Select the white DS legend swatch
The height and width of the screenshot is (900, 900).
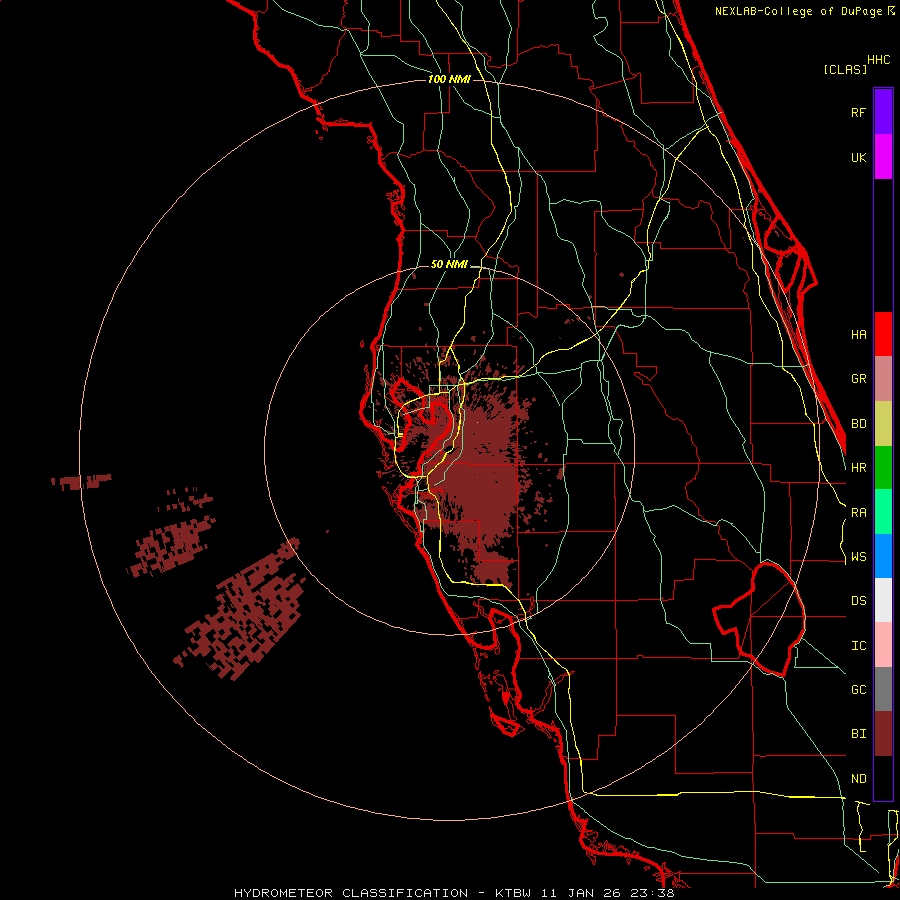pyautogui.click(x=883, y=600)
